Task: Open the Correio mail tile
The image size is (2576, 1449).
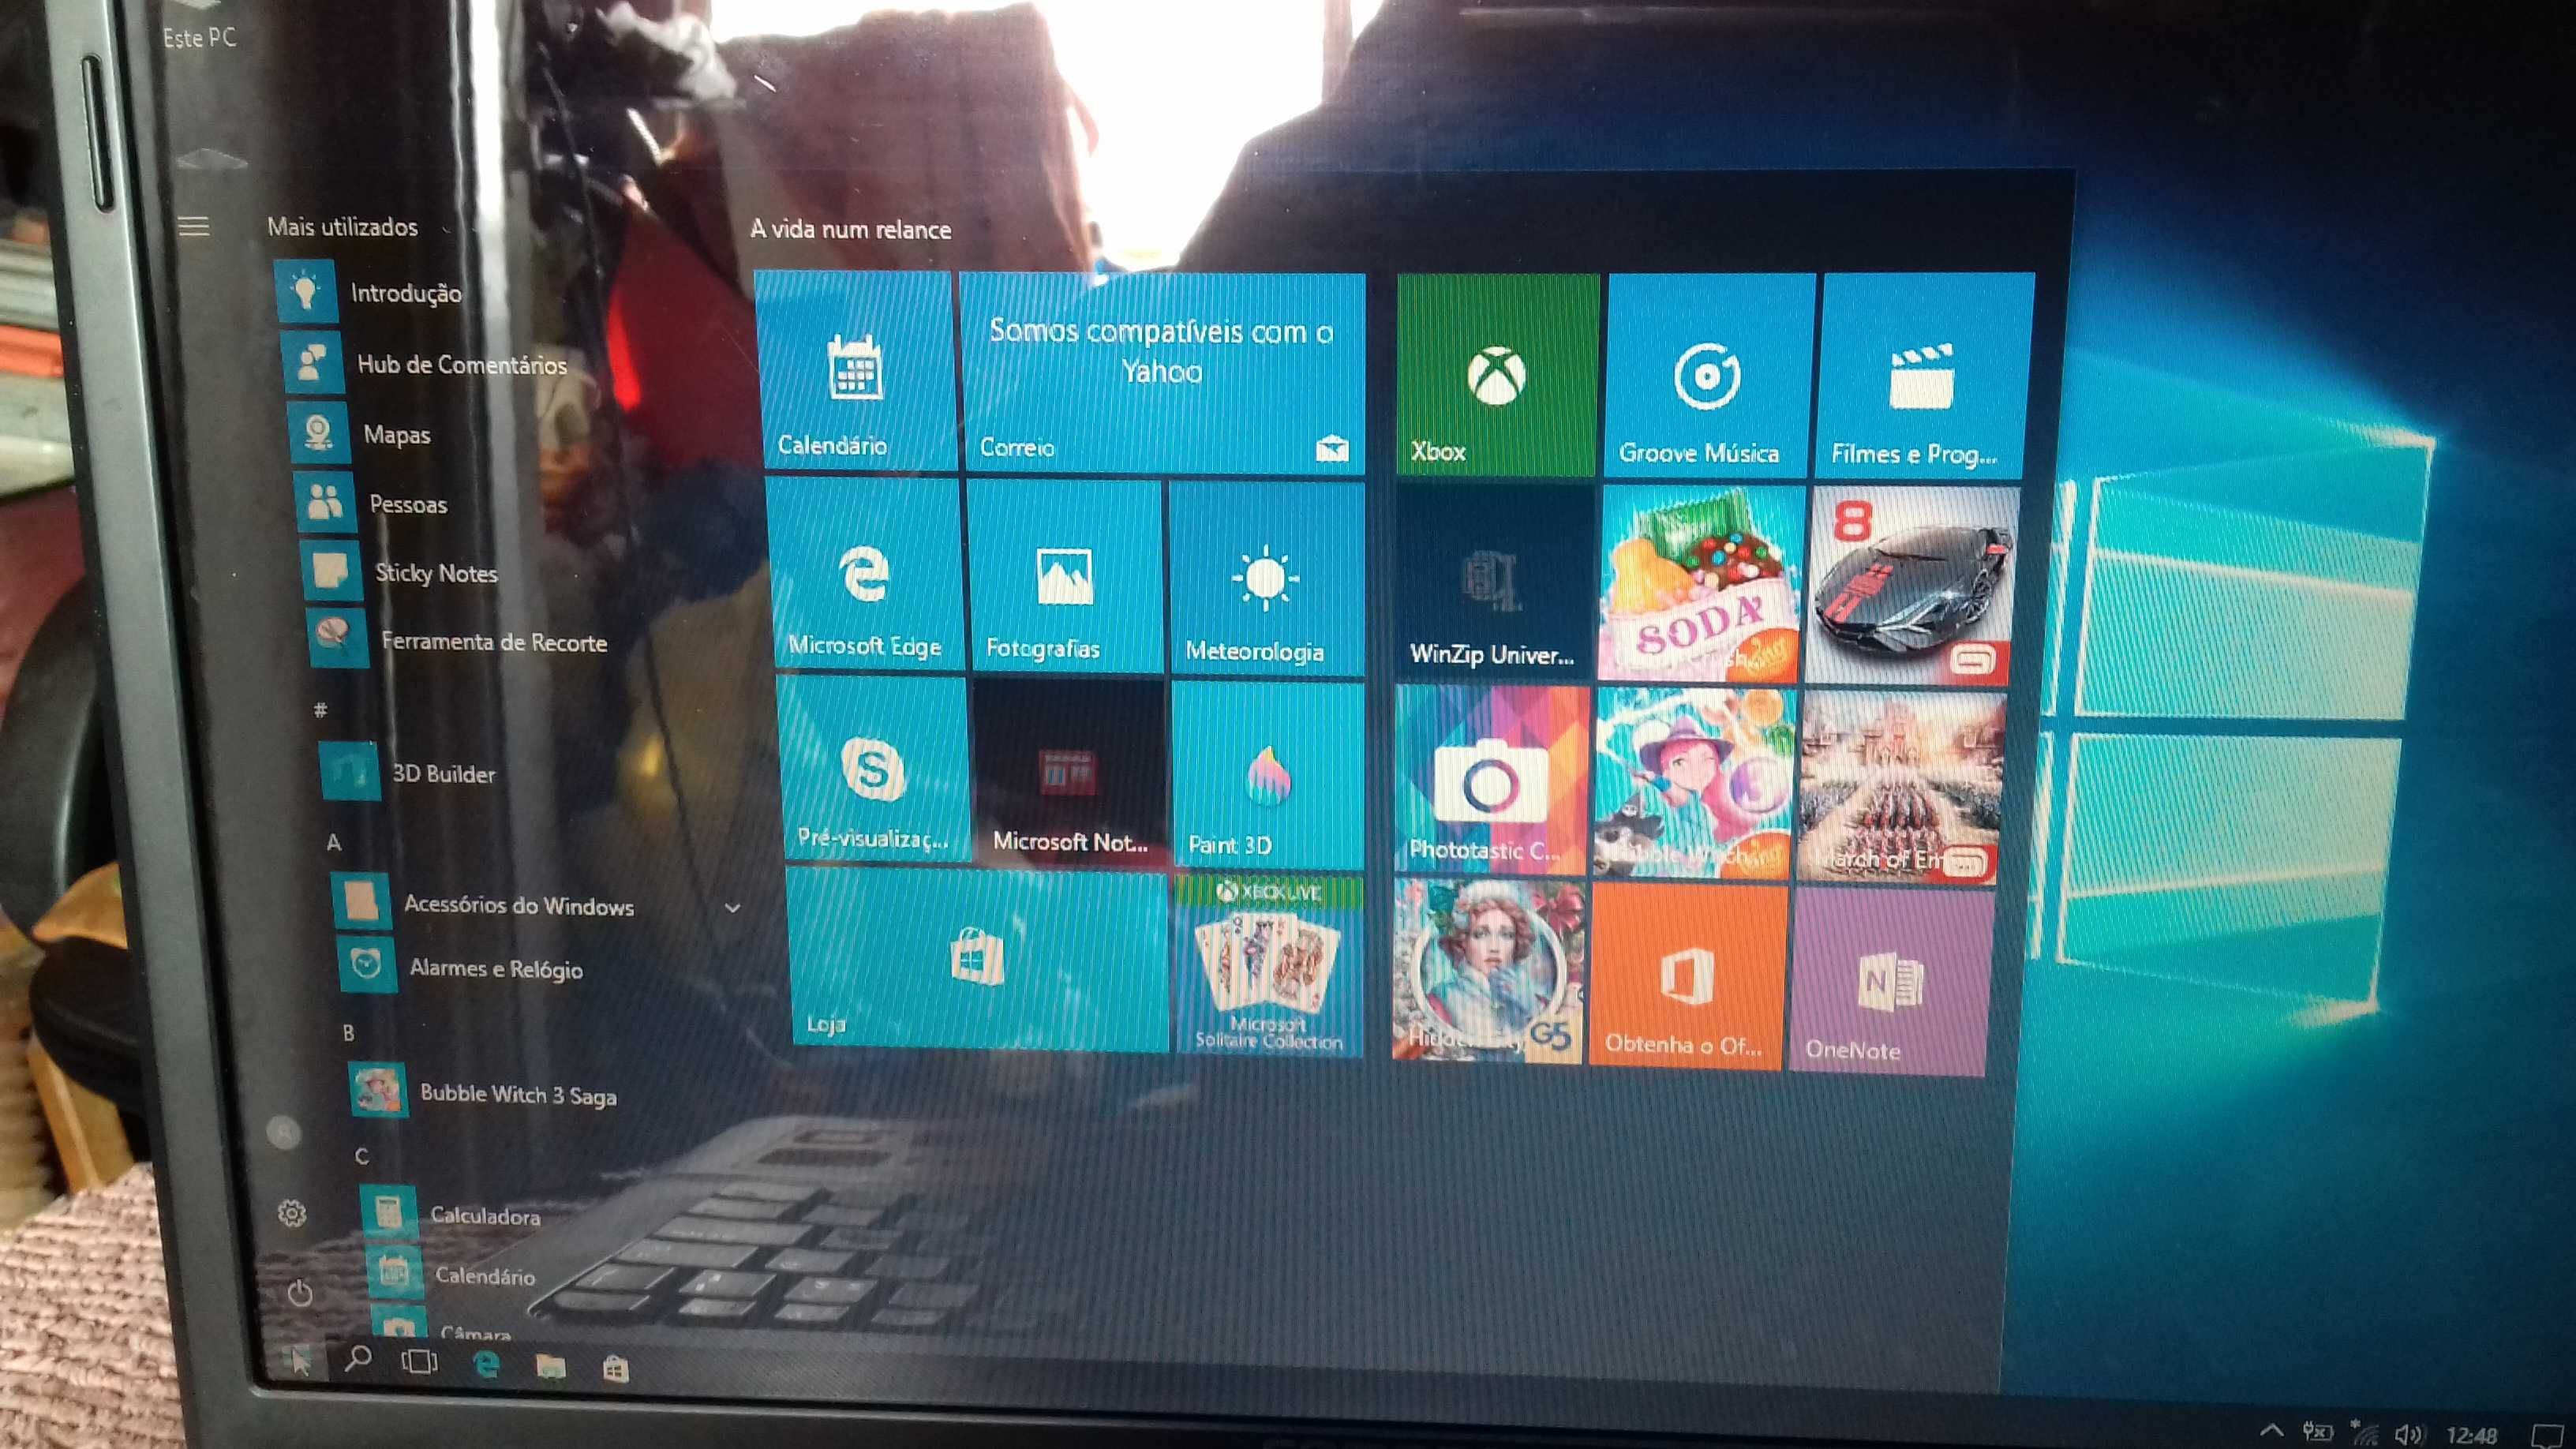Action: [x=1163, y=372]
